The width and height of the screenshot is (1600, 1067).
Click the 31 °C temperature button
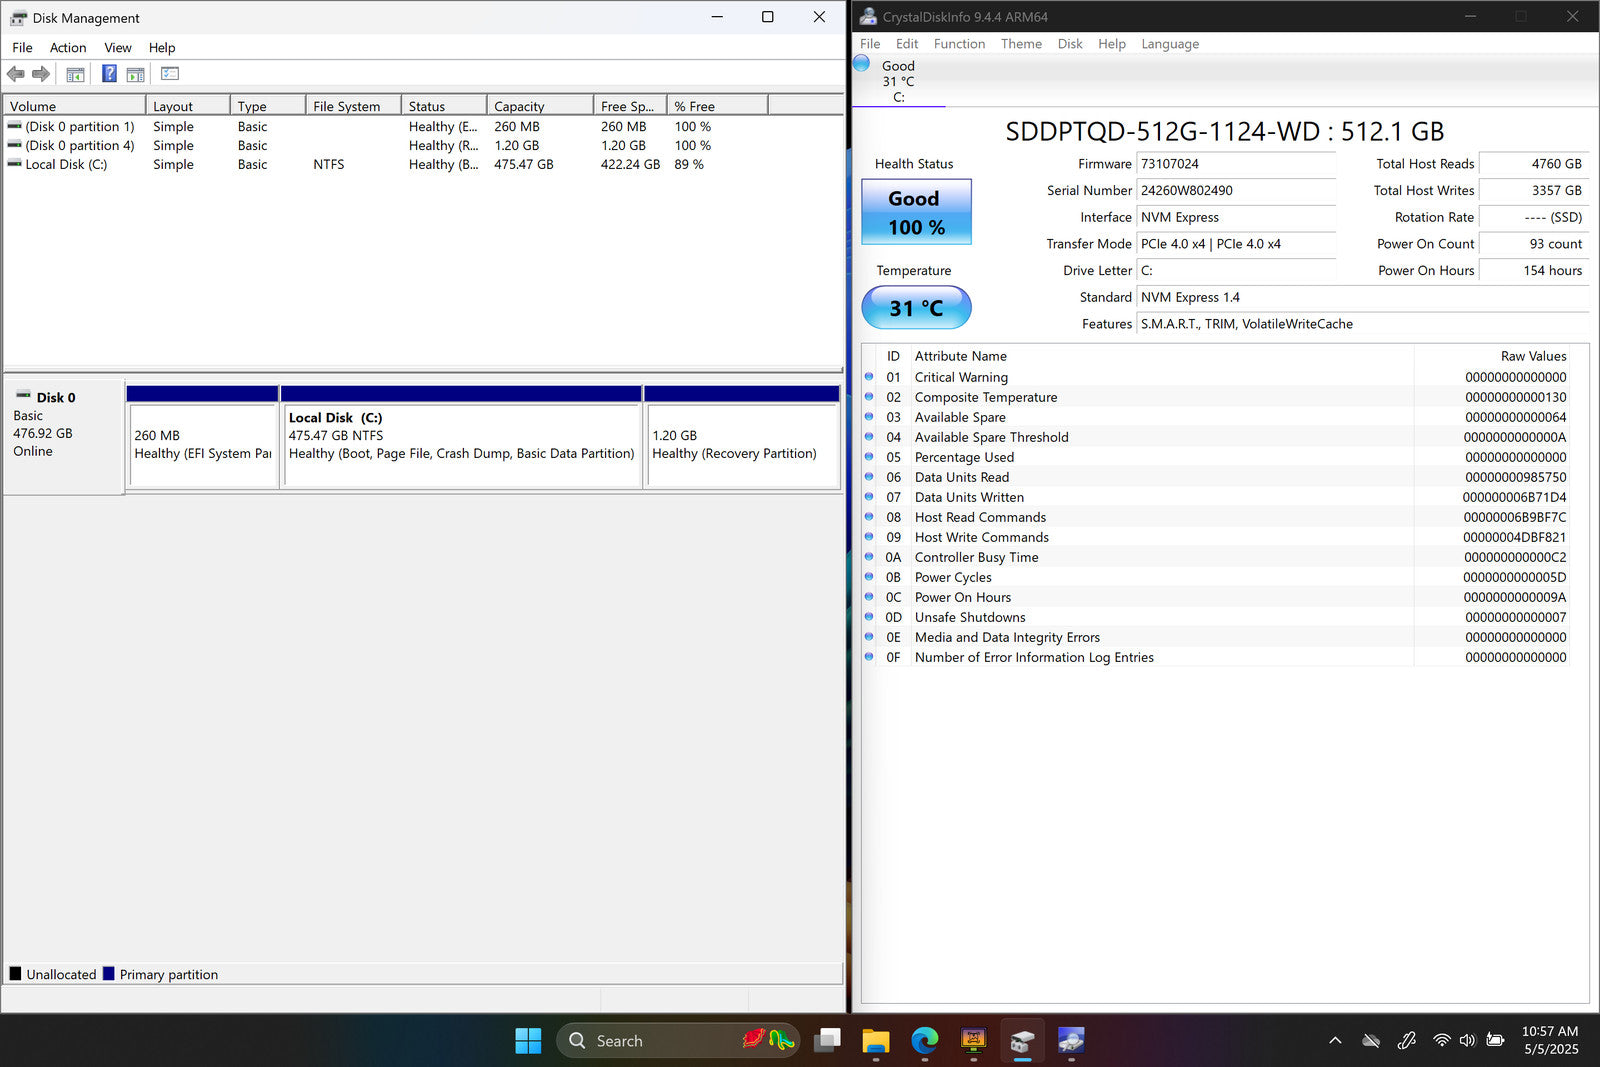916,308
